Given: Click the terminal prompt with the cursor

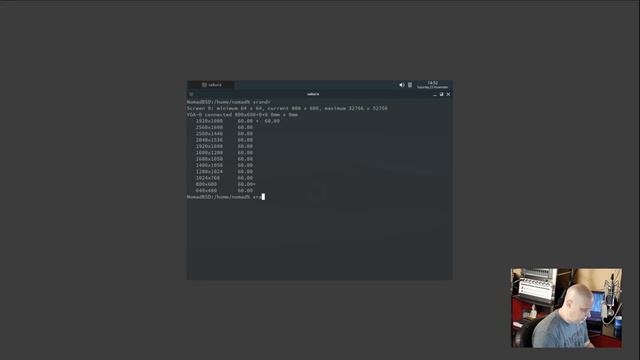Looking at the screenshot, I should point(226,197).
